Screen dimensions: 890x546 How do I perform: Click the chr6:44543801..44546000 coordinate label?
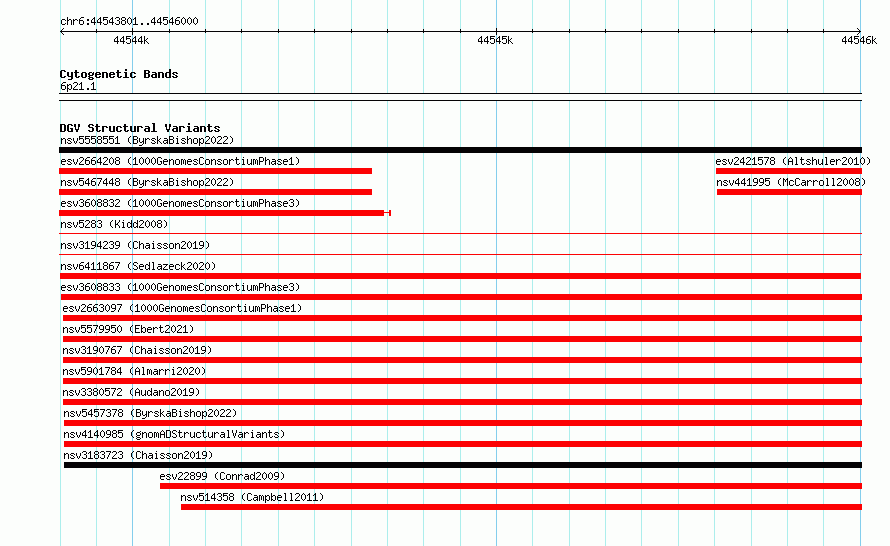pyautogui.click(x=129, y=21)
